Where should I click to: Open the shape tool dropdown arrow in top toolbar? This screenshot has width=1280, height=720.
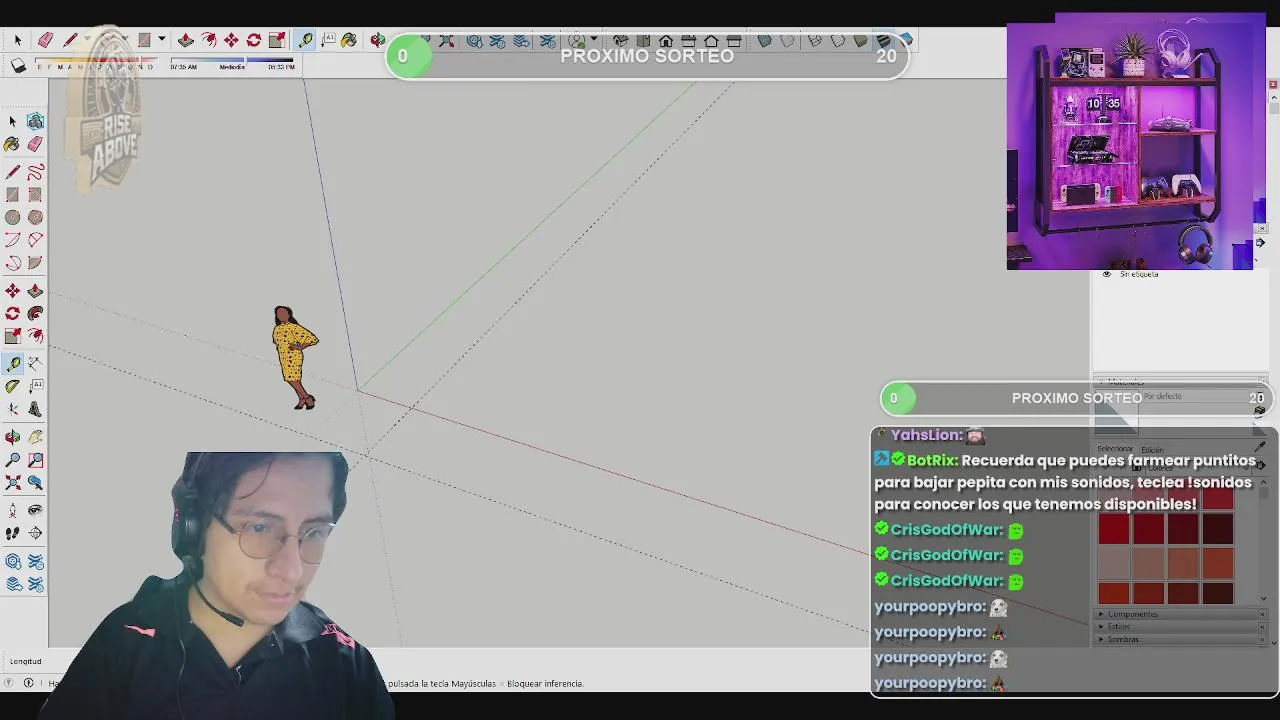(x=161, y=40)
